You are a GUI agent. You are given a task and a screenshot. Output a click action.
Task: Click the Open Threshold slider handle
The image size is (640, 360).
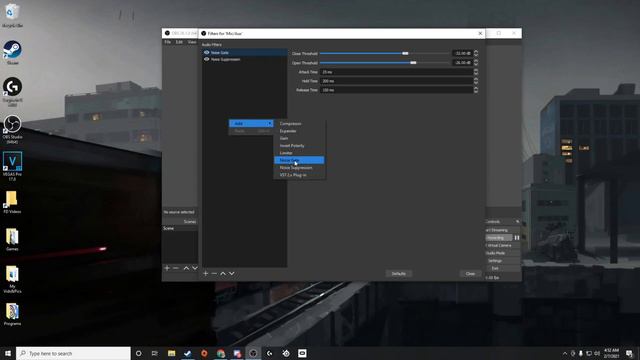click(413, 63)
